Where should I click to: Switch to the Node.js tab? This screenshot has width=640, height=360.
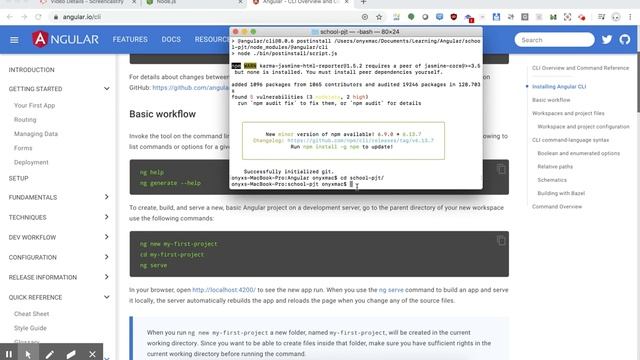[x=194, y=2]
